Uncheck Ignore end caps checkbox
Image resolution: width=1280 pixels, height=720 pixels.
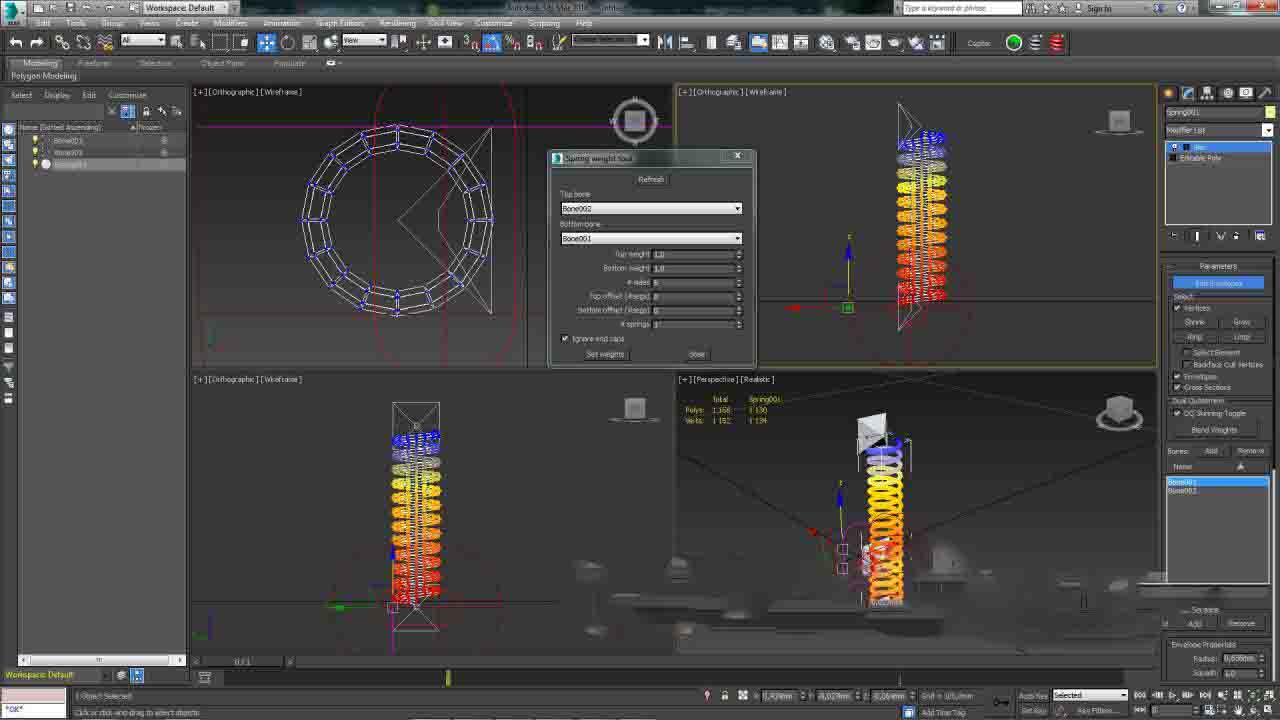(x=565, y=339)
